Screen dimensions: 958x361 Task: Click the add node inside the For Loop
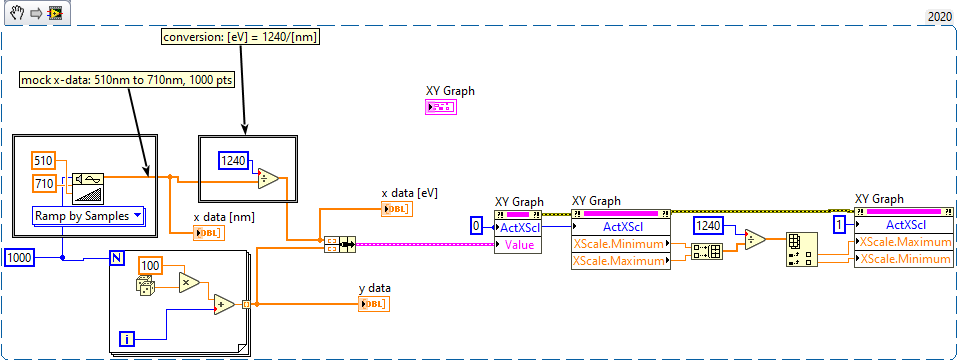coord(224,304)
